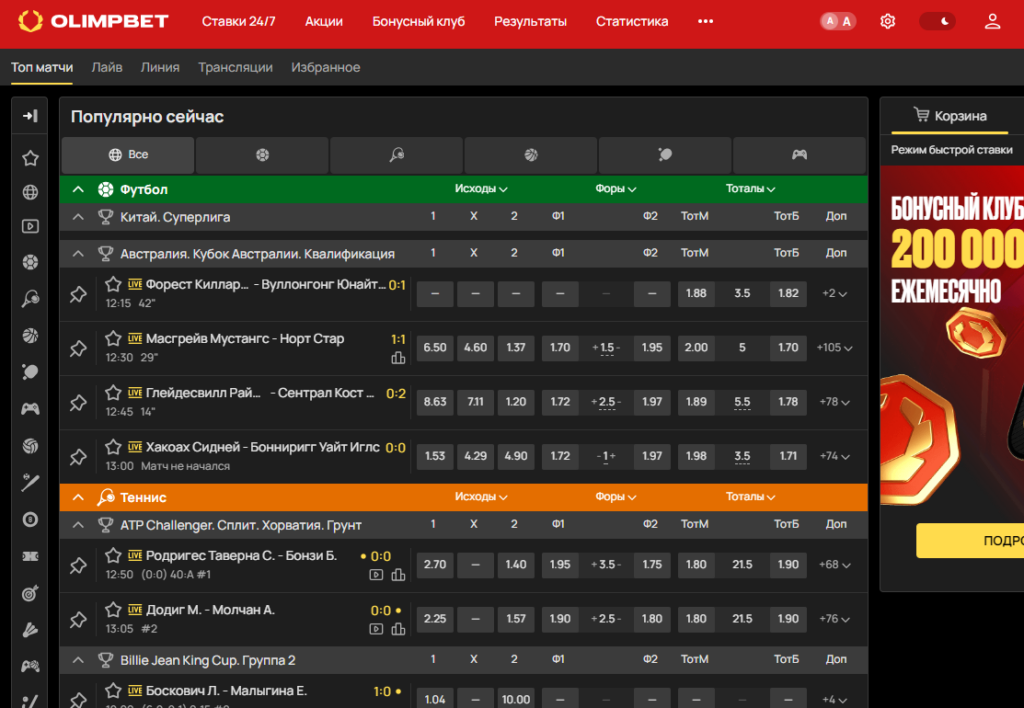Screen dimensions: 1024x708
Task: Select esports gamepad icon in left sidebar
Action: coord(30,409)
